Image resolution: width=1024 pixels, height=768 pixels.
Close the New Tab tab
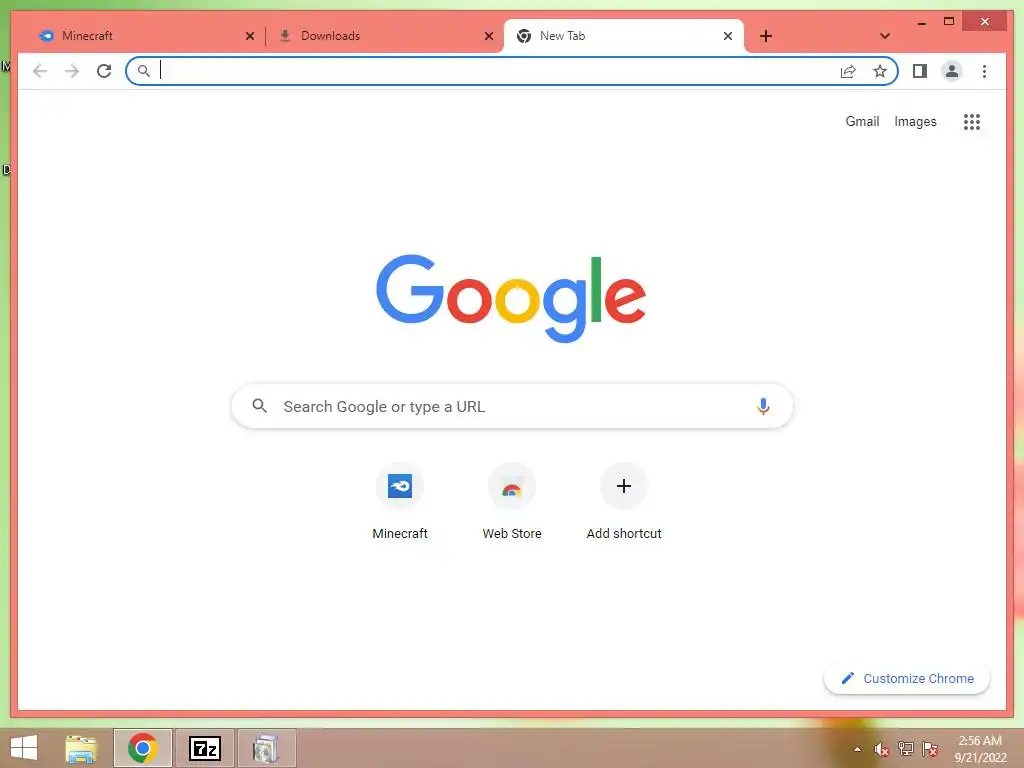click(728, 36)
